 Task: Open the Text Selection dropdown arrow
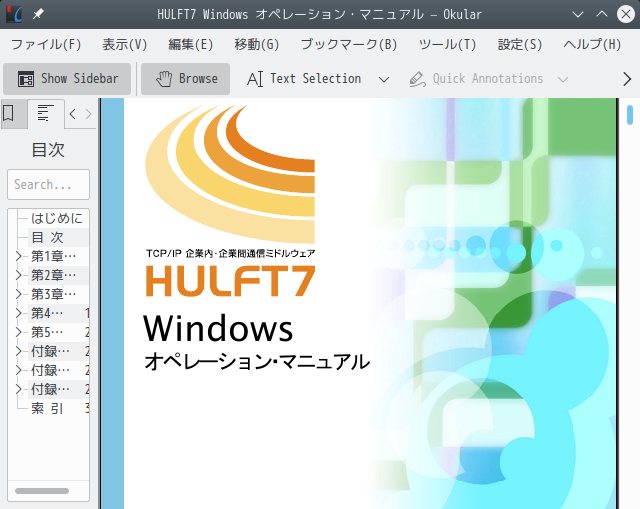[384, 79]
